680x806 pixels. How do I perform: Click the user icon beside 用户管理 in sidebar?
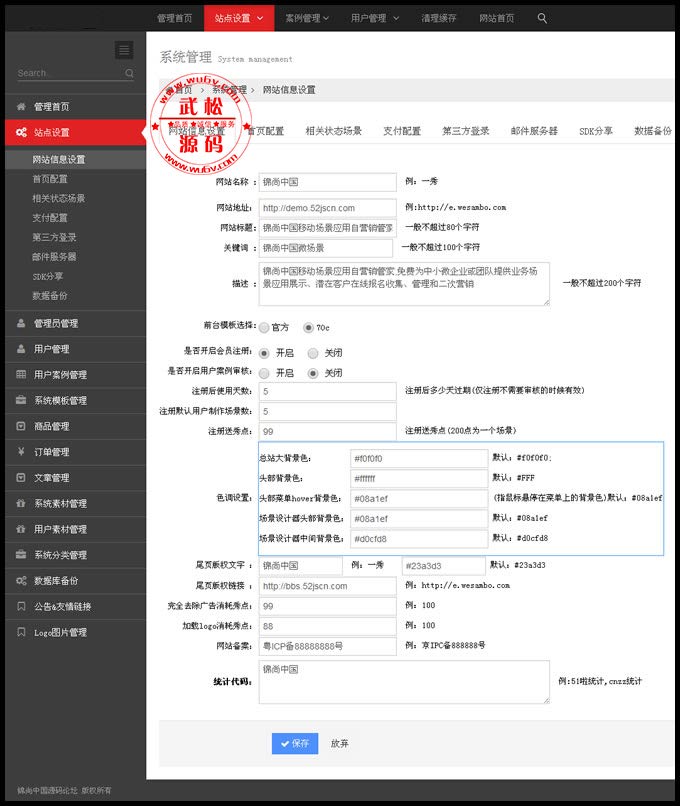(x=21, y=349)
